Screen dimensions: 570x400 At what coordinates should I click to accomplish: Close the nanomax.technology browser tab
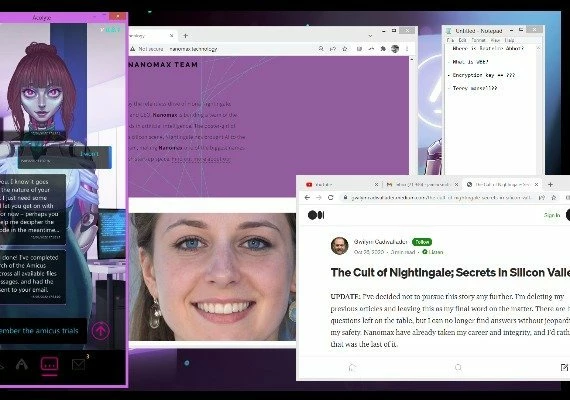tap(172, 36)
